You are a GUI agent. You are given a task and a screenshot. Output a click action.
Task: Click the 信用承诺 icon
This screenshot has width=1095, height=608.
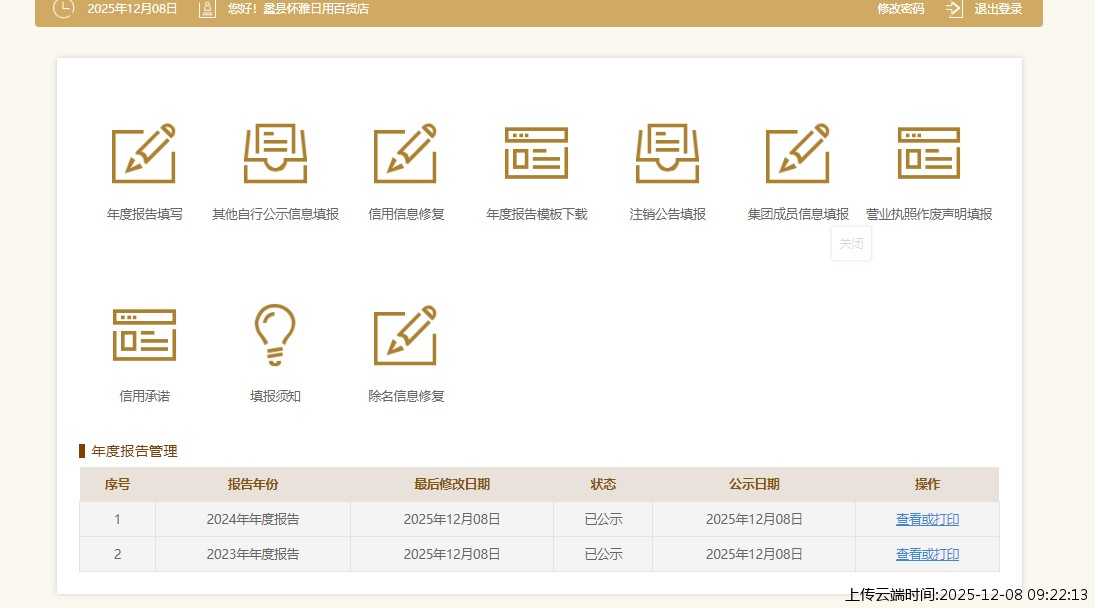coord(144,335)
